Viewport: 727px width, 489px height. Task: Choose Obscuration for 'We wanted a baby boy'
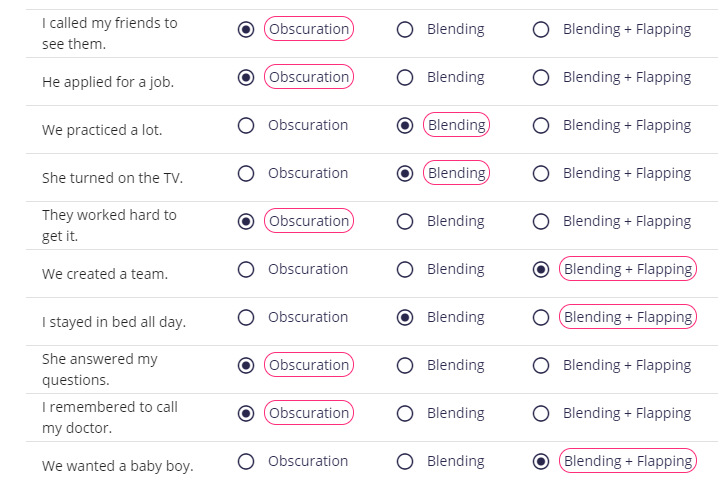246,462
